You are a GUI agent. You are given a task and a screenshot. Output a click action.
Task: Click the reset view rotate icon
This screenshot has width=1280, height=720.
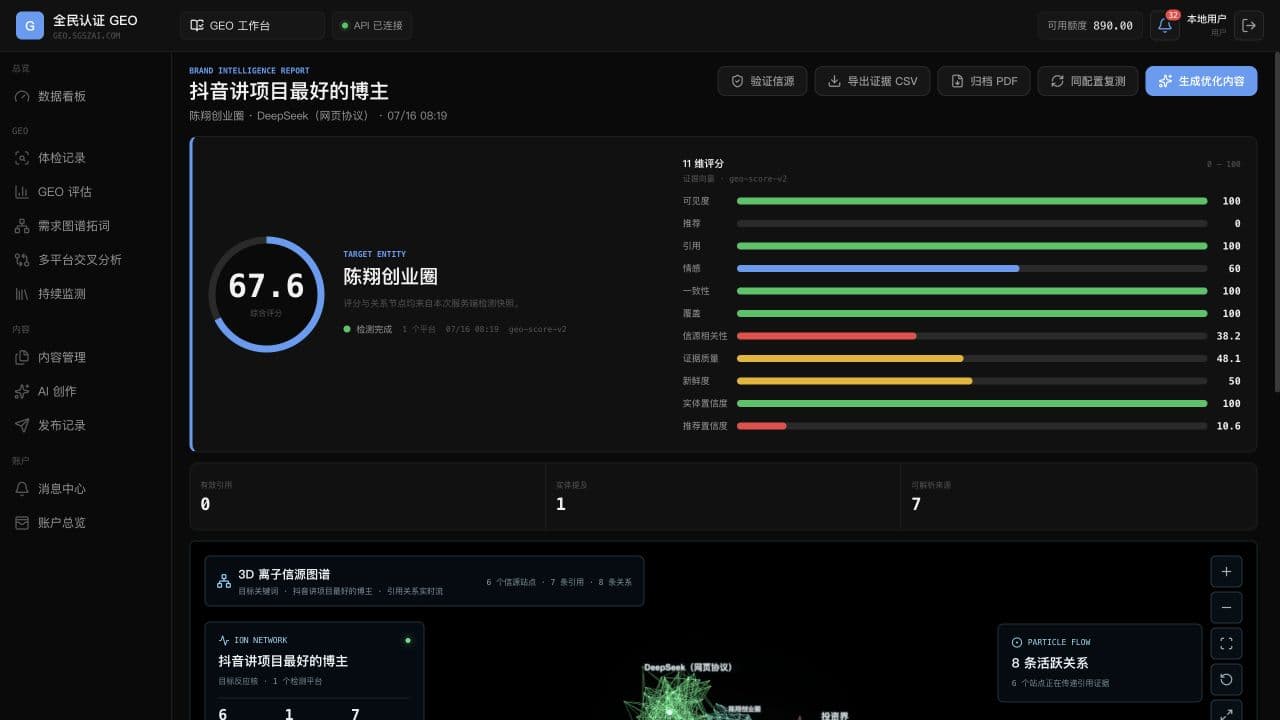pyautogui.click(x=1226, y=680)
